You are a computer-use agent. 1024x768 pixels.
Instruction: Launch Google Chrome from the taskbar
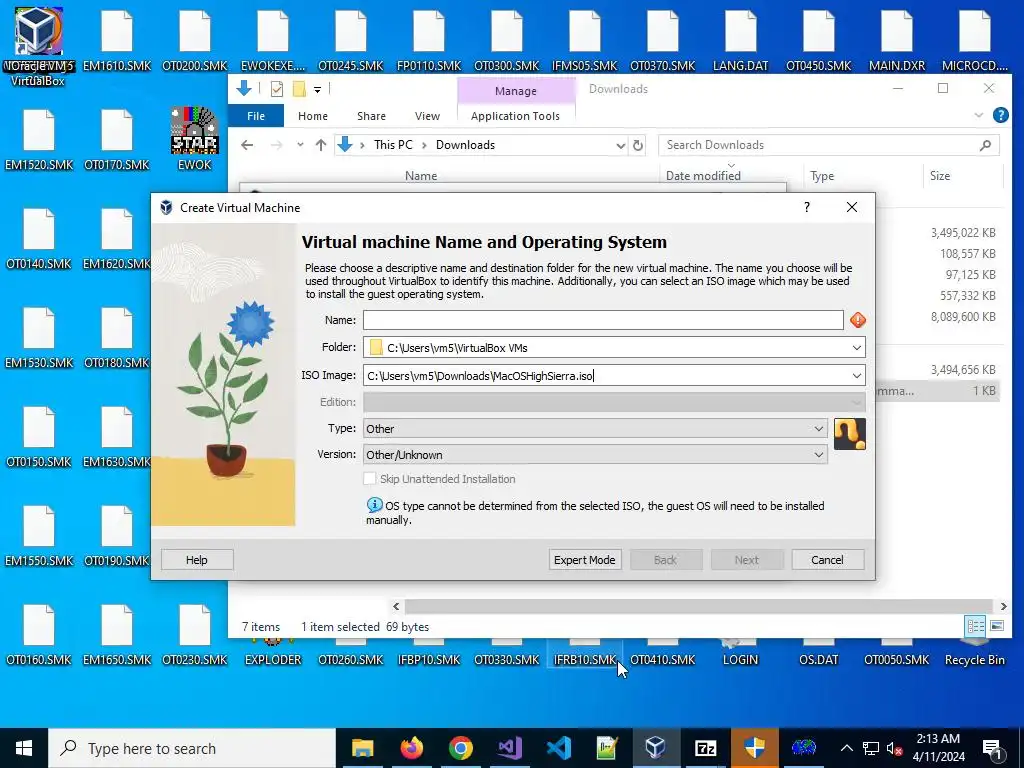point(460,748)
